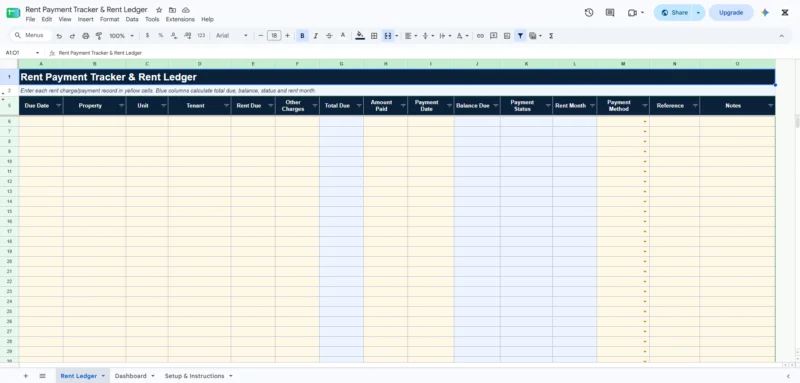
Task: Print the spreadsheet using the printer icon
Action: coord(86,36)
